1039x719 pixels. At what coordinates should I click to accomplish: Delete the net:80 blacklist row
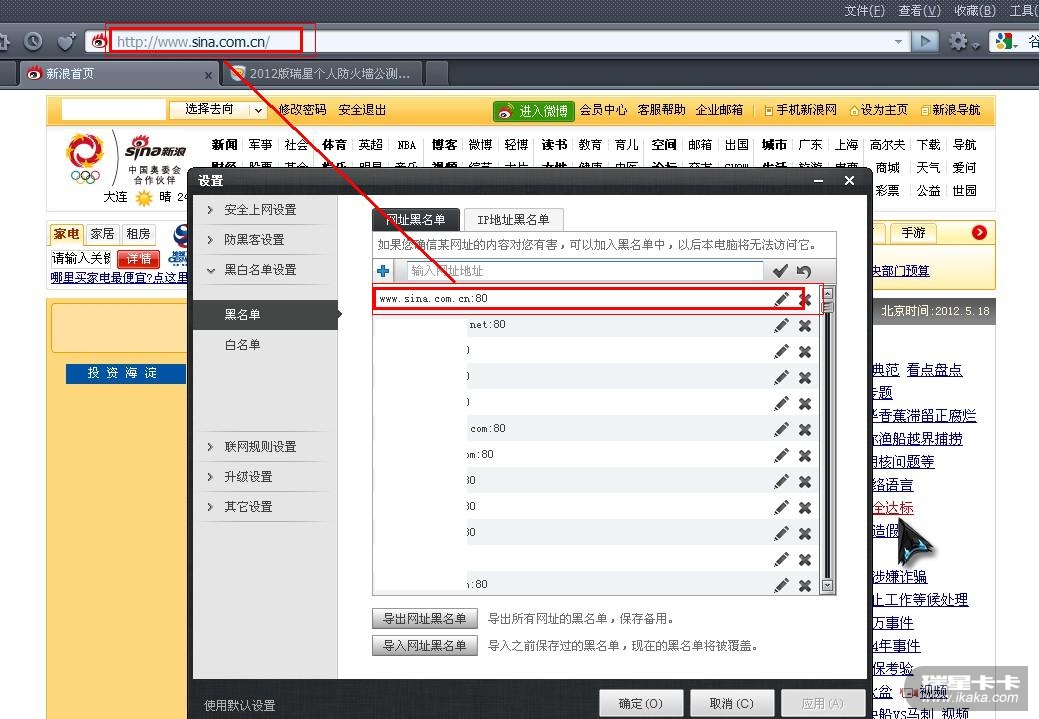pyautogui.click(x=804, y=325)
